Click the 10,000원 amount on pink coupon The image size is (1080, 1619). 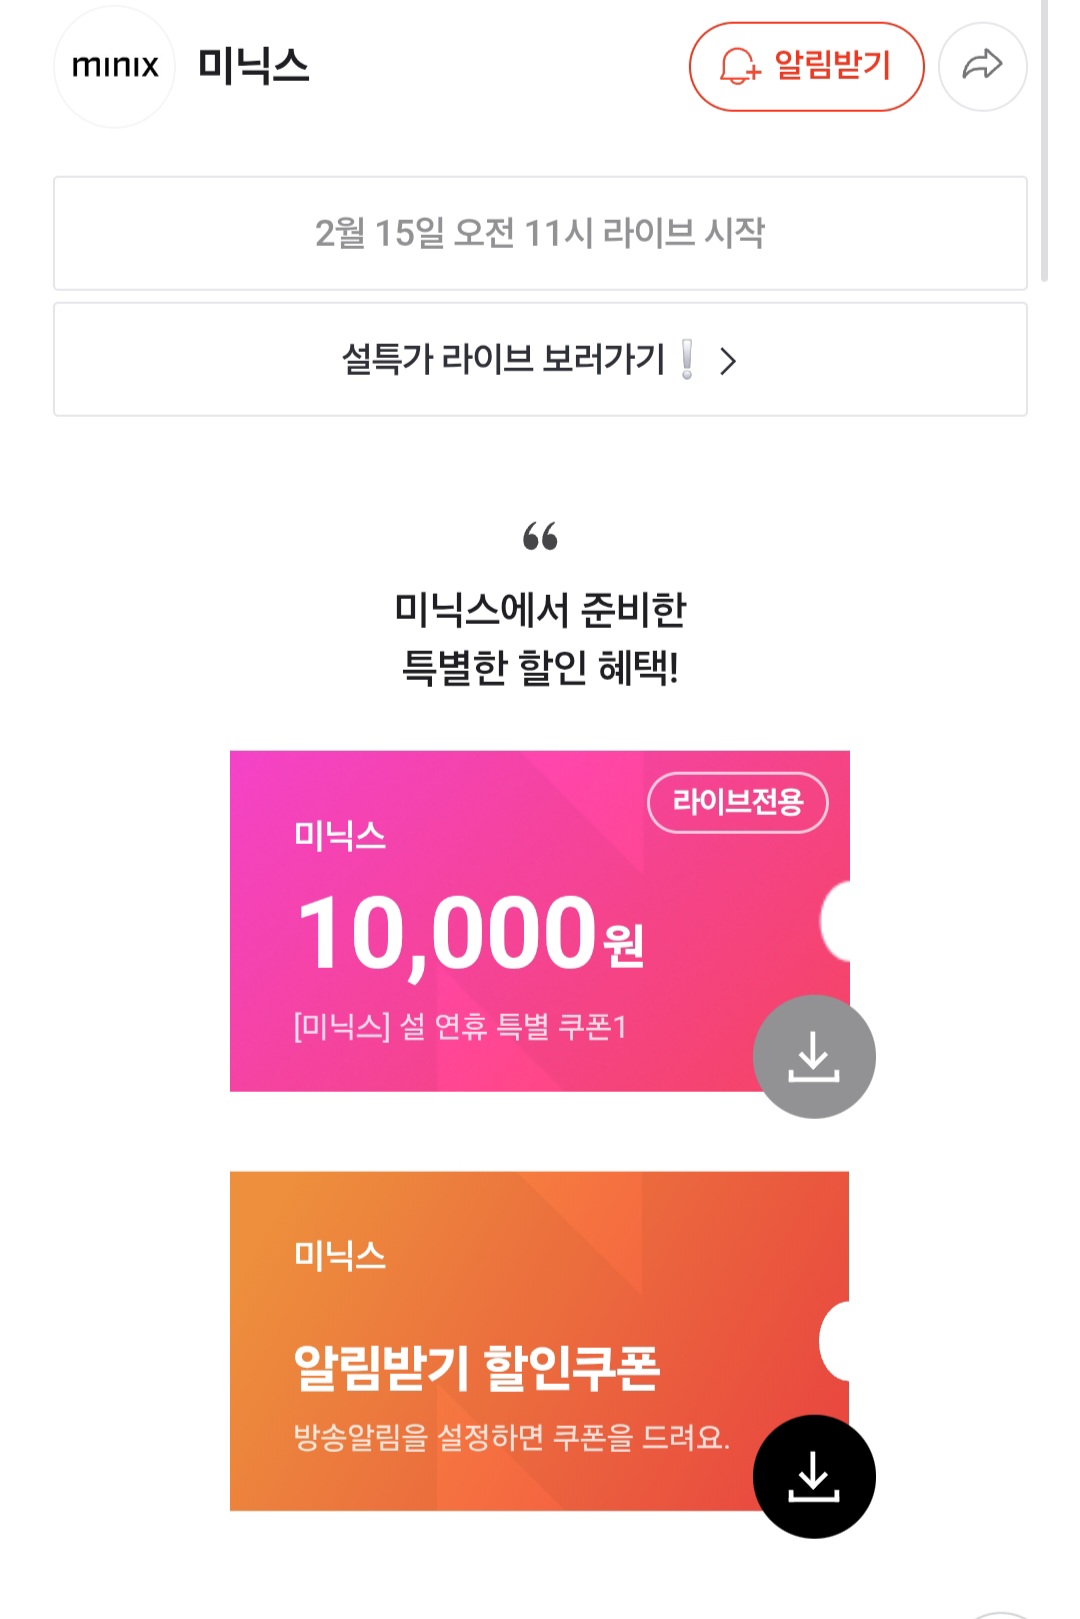tap(471, 934)
